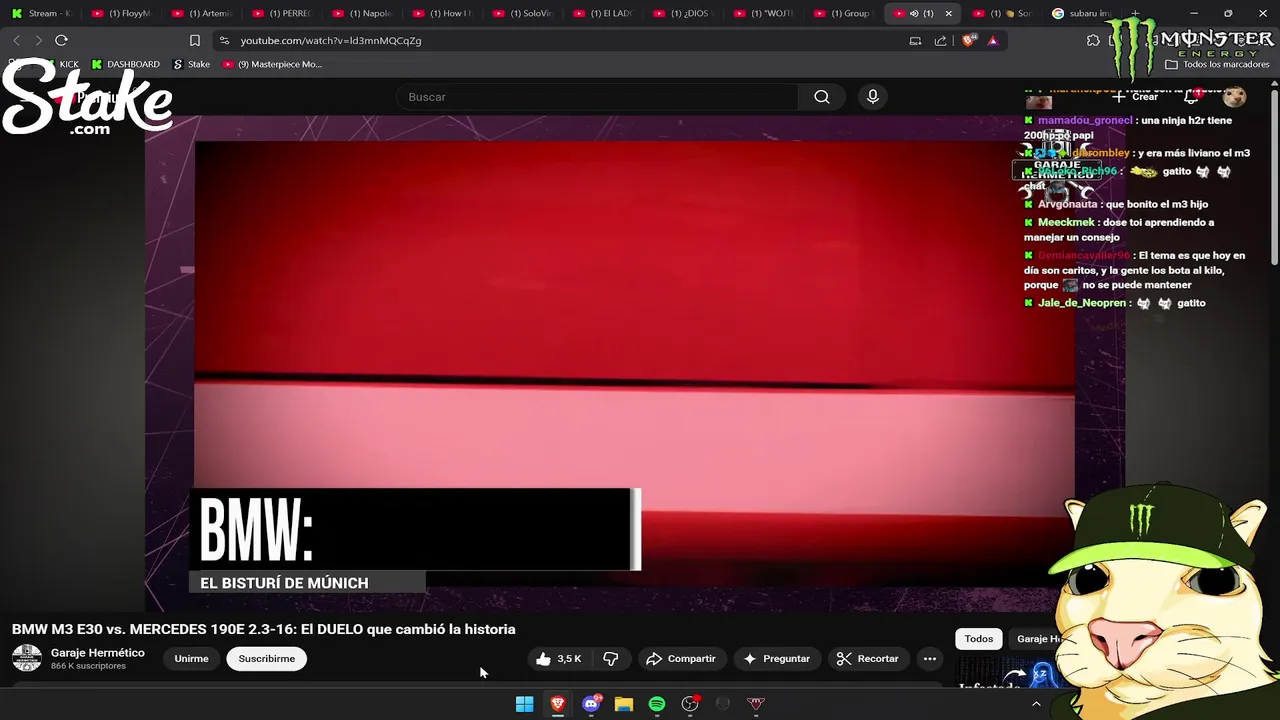The image size is (1280, 720).
Task: Switch to the Stream Kick tab
Action: click(42, 14)
